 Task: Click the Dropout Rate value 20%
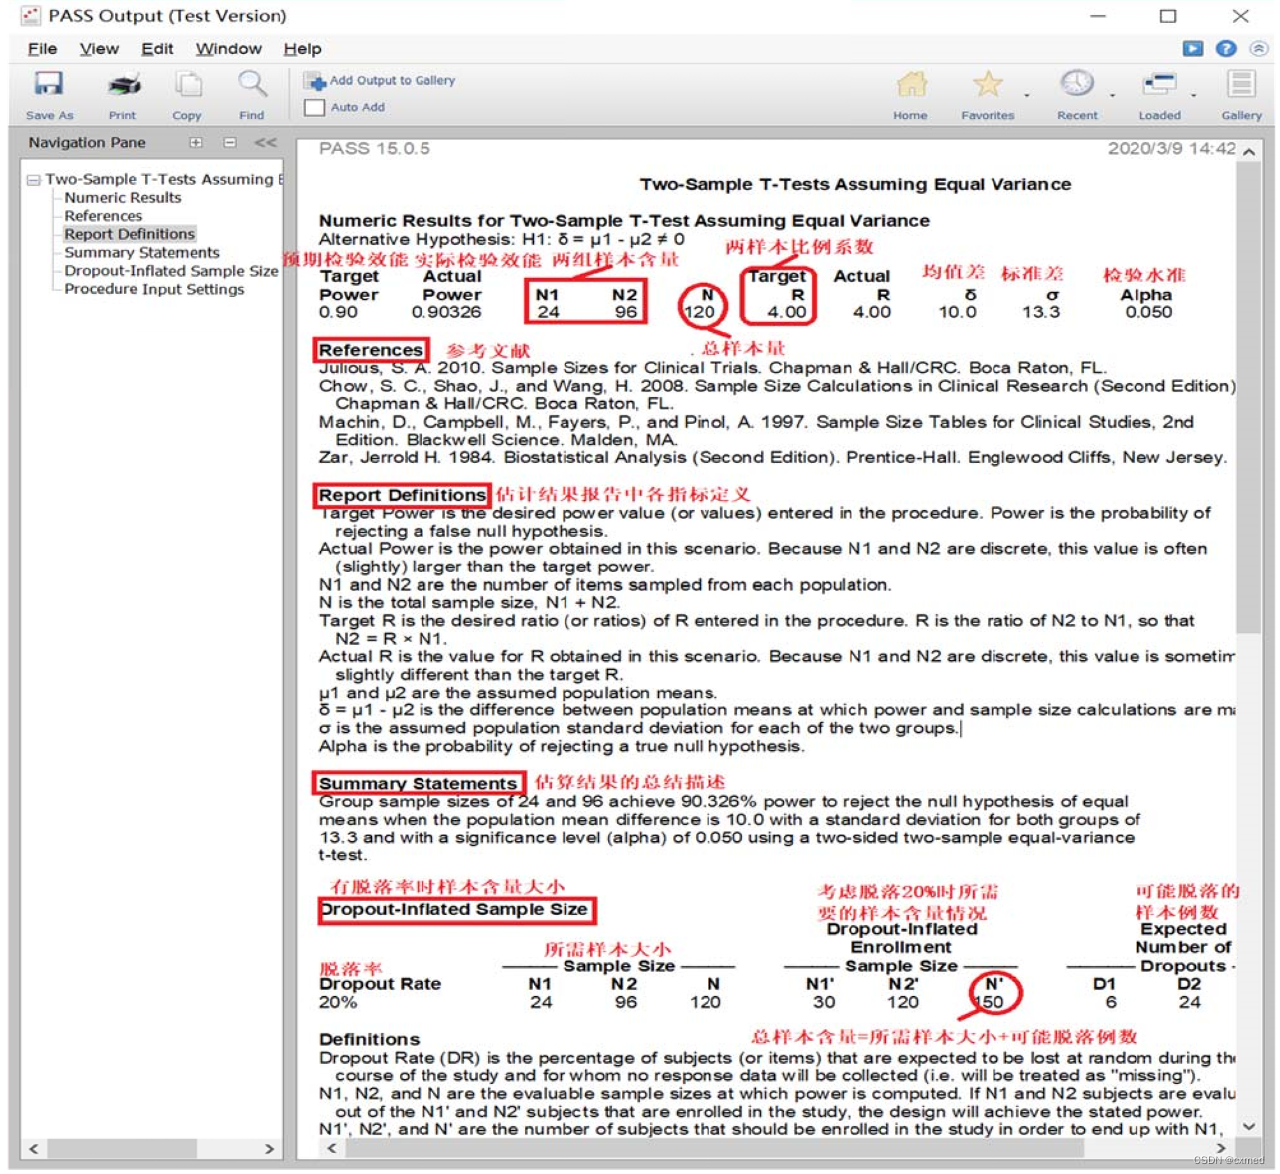pyautogui.click(x=338, y=1002)
